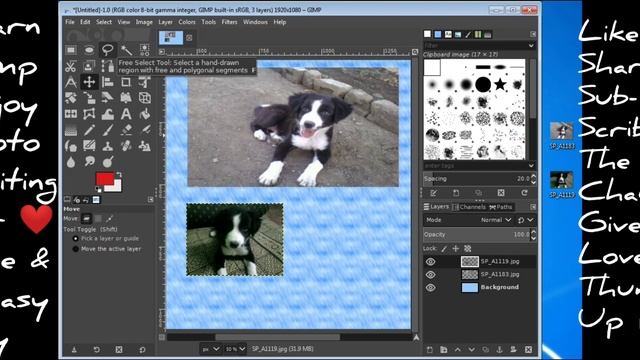
Task: Select the Measure tool
Action: coord(71,82)
